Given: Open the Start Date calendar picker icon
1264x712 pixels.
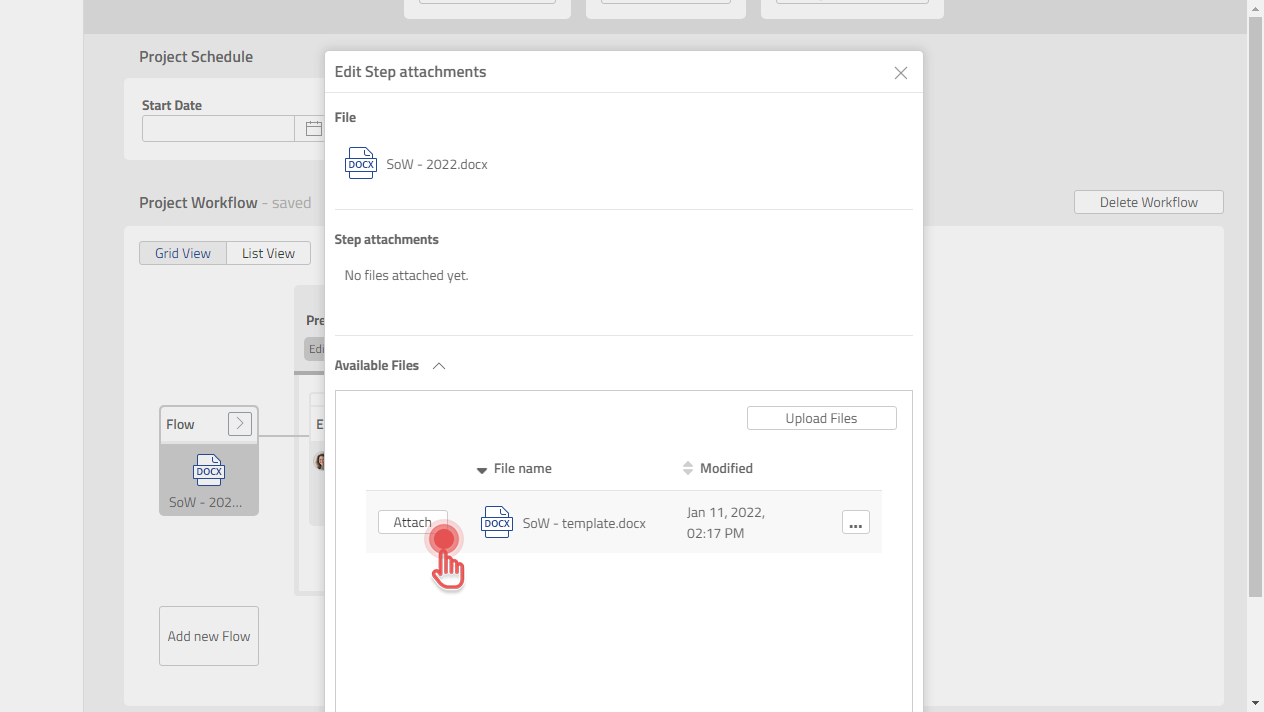Looking at the screenshot, I should point(313,128).
